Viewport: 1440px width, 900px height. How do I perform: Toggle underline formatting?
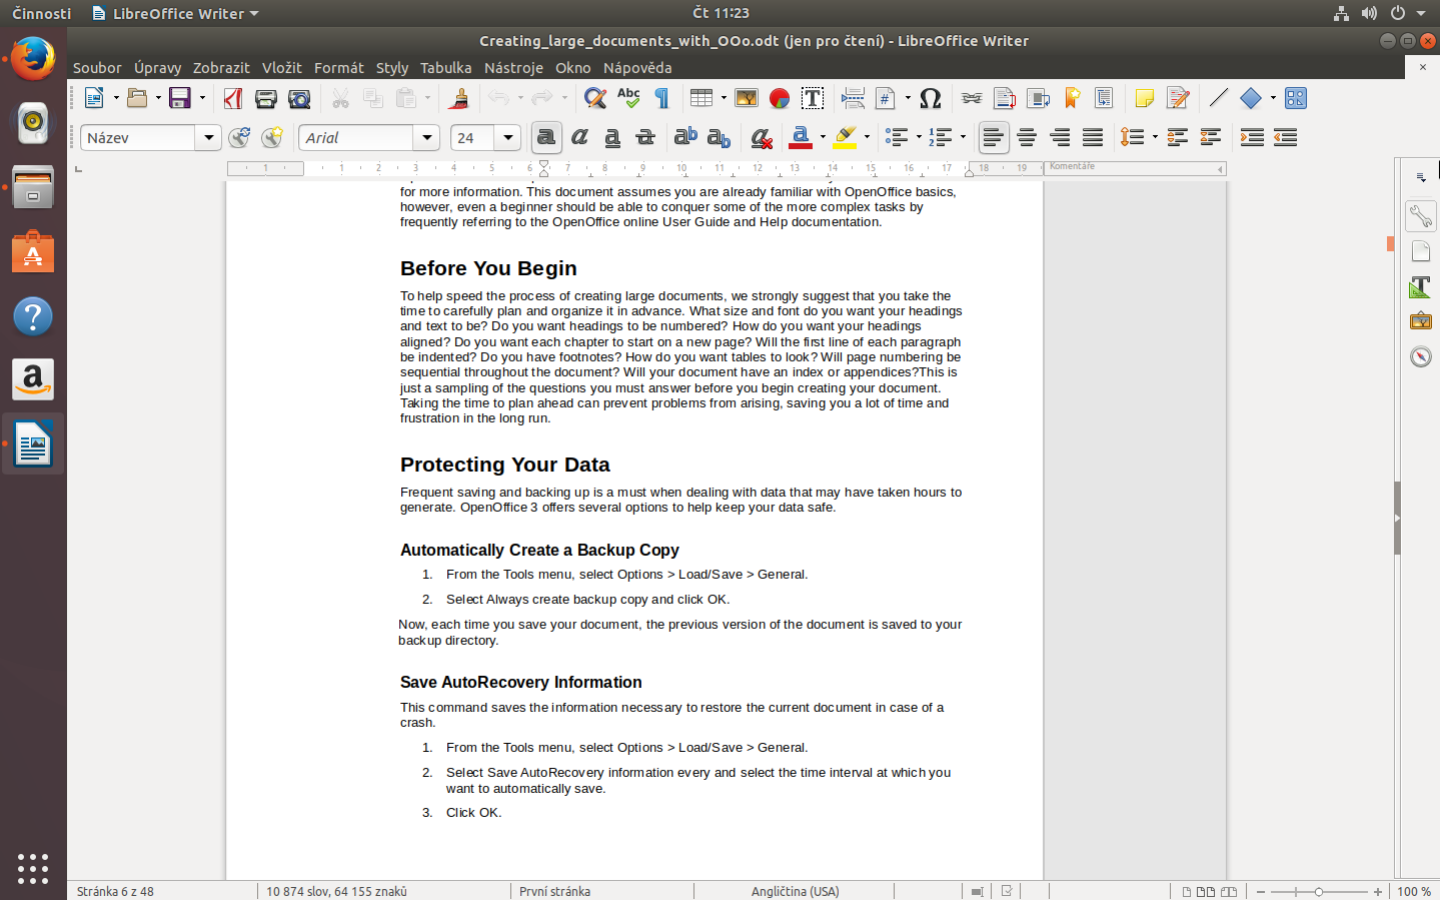[612, 138]
